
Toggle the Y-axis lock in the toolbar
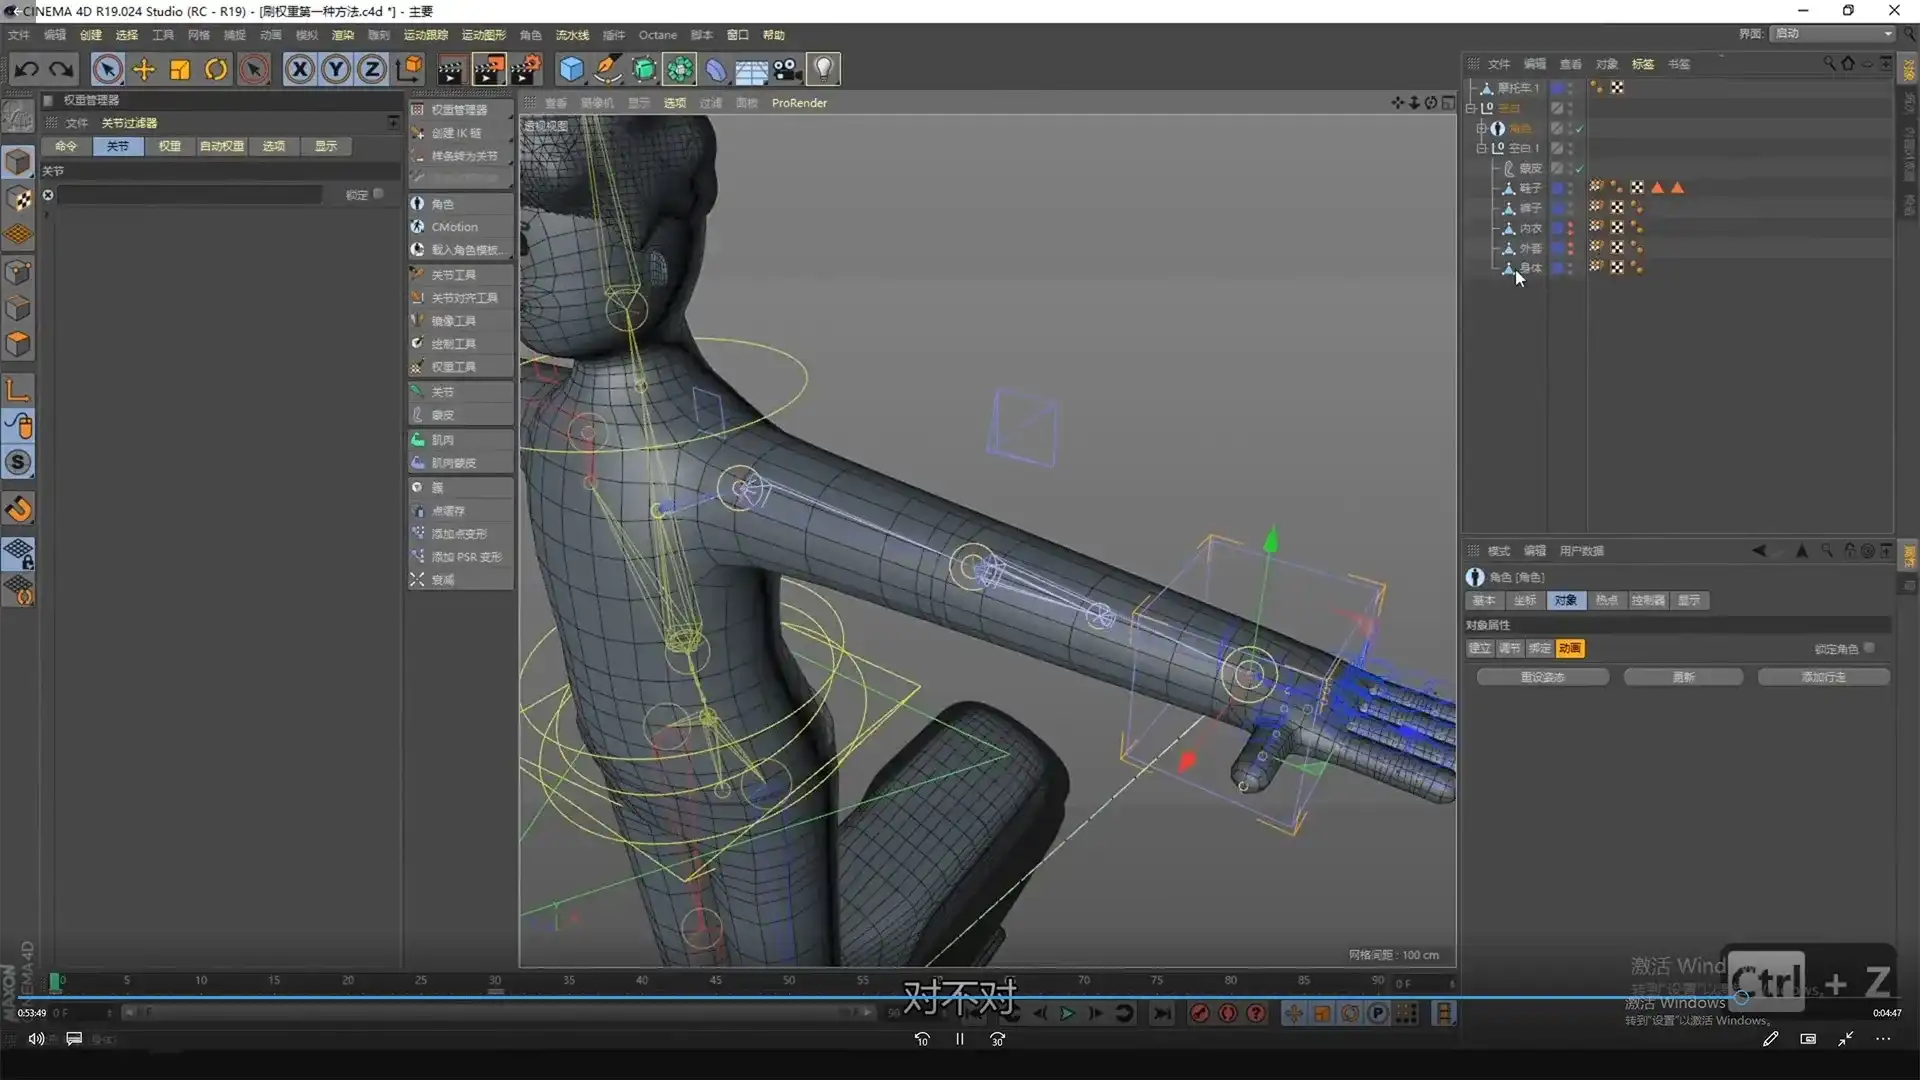point(335,69)
